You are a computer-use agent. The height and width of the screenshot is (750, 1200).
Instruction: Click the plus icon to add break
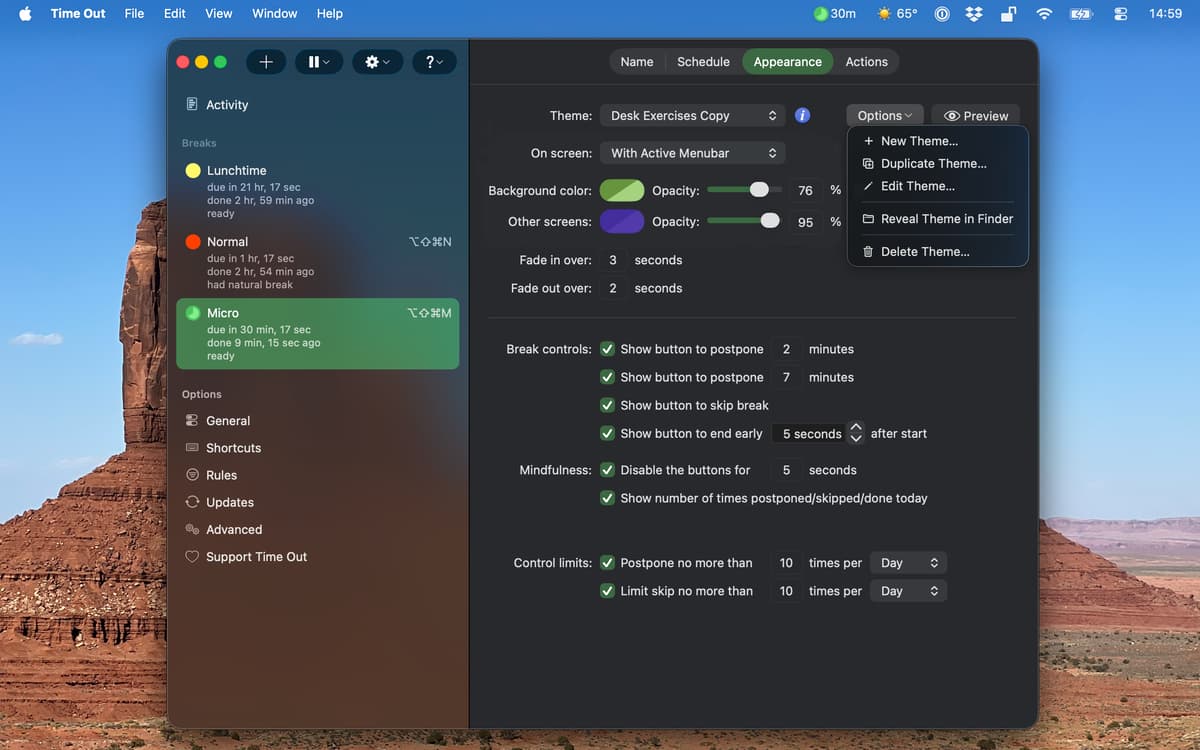pyautogui.click(x=266, y=62)
